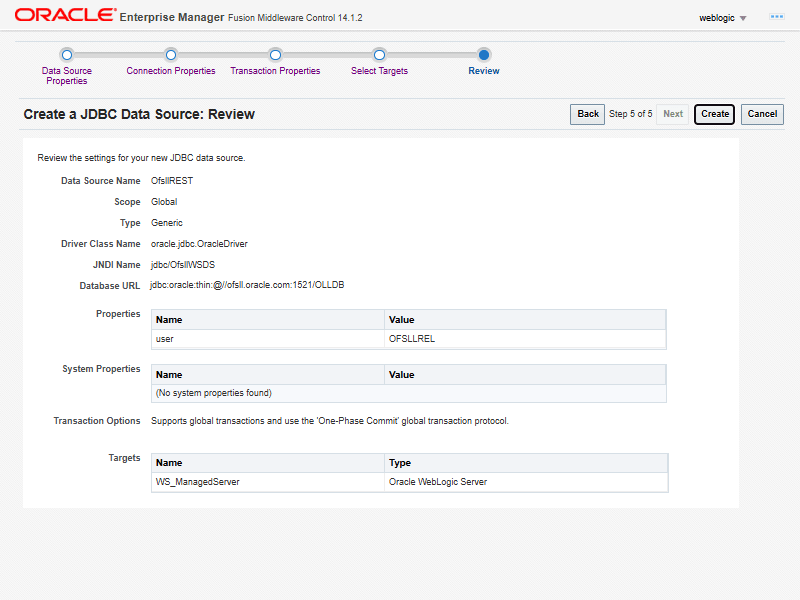The width and height of the screenshot is (800, 600).
Task: Click the active Review step circle
Action: (x=484, y=55)
